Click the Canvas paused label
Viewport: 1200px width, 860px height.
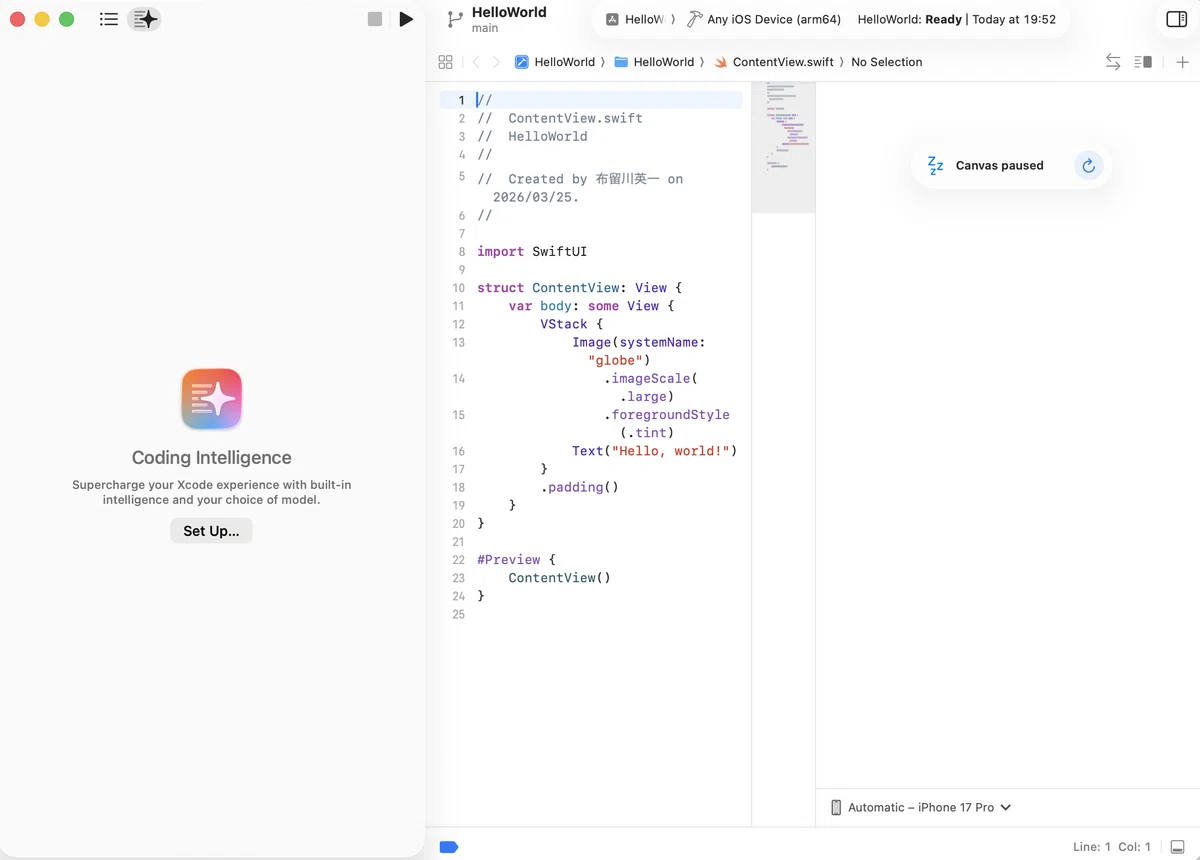tap(999, 166)
